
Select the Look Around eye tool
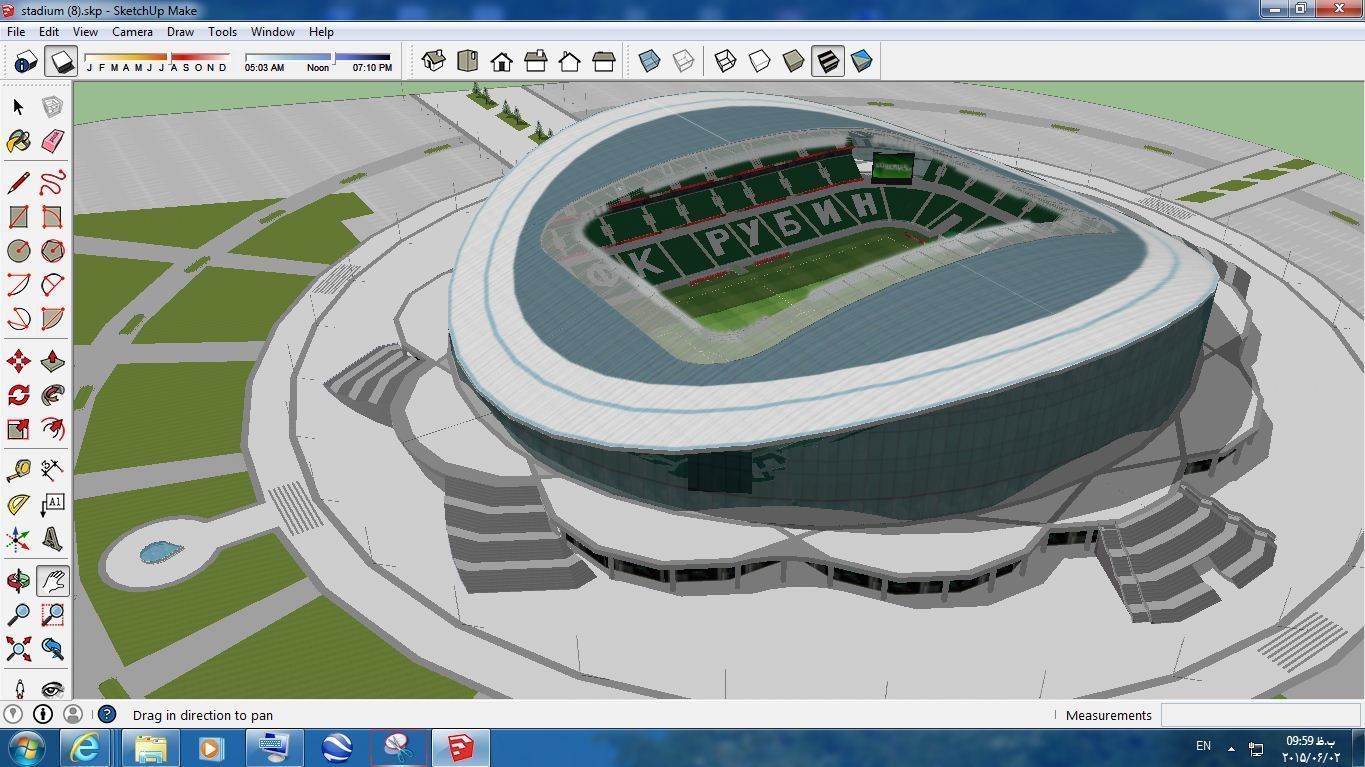(52, 688)
